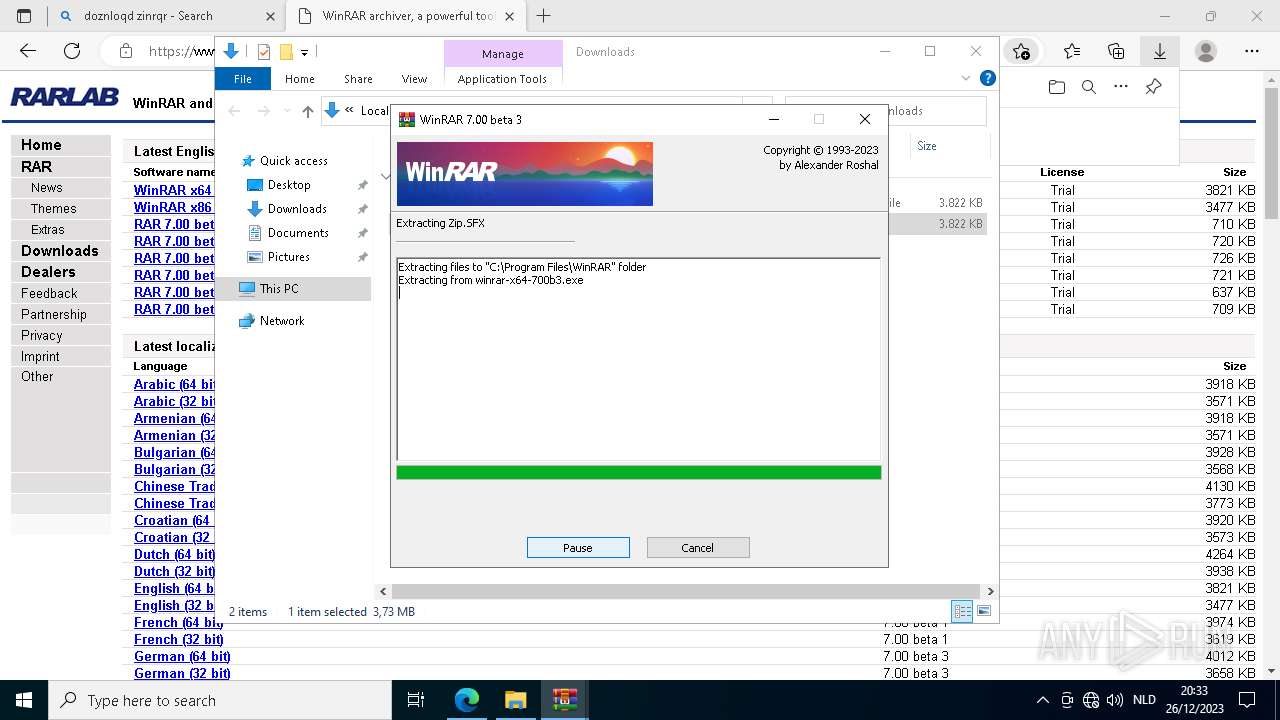Open recent locations dropdown in Explorer

click(x=287, y=111)
